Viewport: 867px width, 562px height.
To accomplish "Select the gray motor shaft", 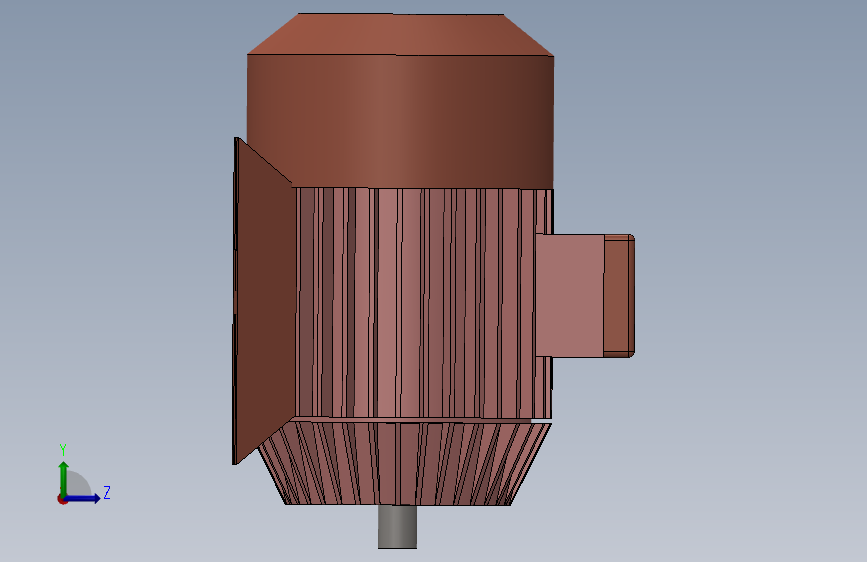I will click(397, 526).
